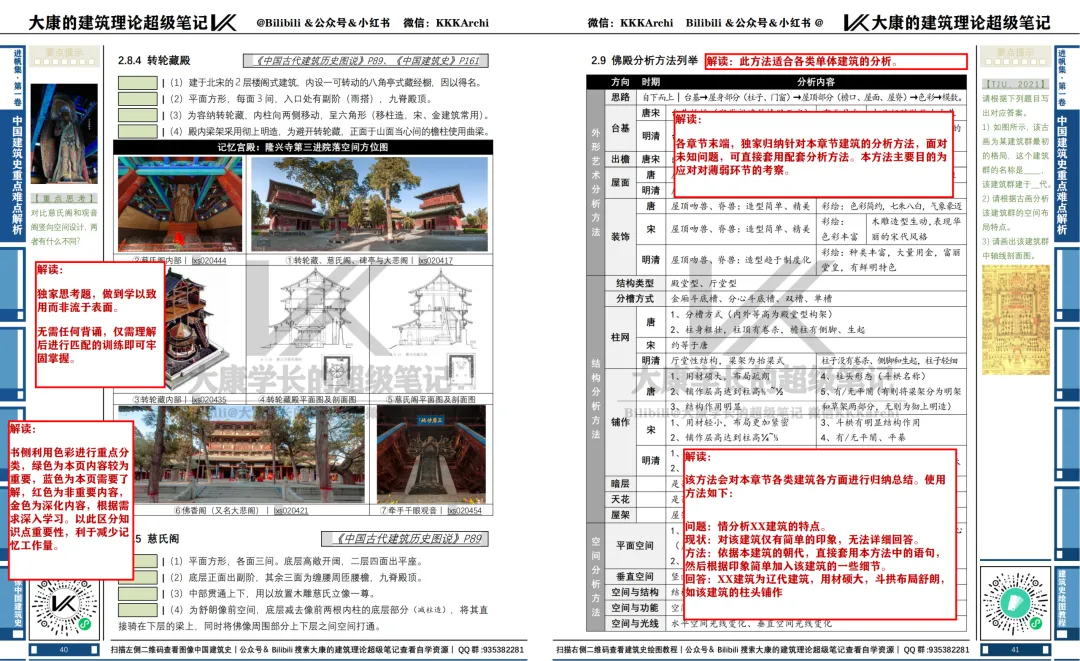Open the yellow ancient painting in right margin
This screenshot has width=1080, height=661.
coord(1015,321)
